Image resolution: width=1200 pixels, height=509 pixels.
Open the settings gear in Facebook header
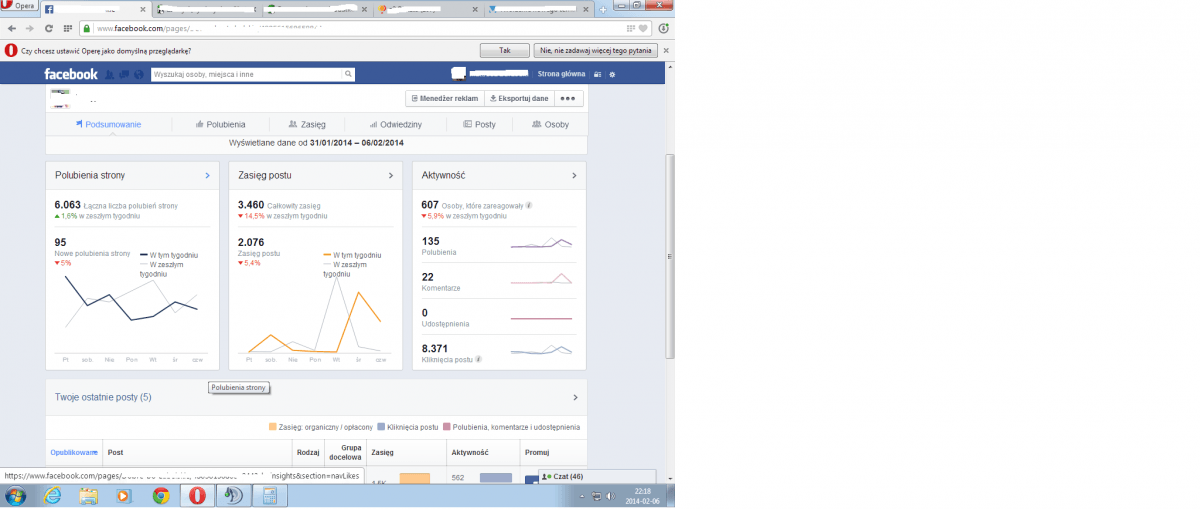click(613, 74)
